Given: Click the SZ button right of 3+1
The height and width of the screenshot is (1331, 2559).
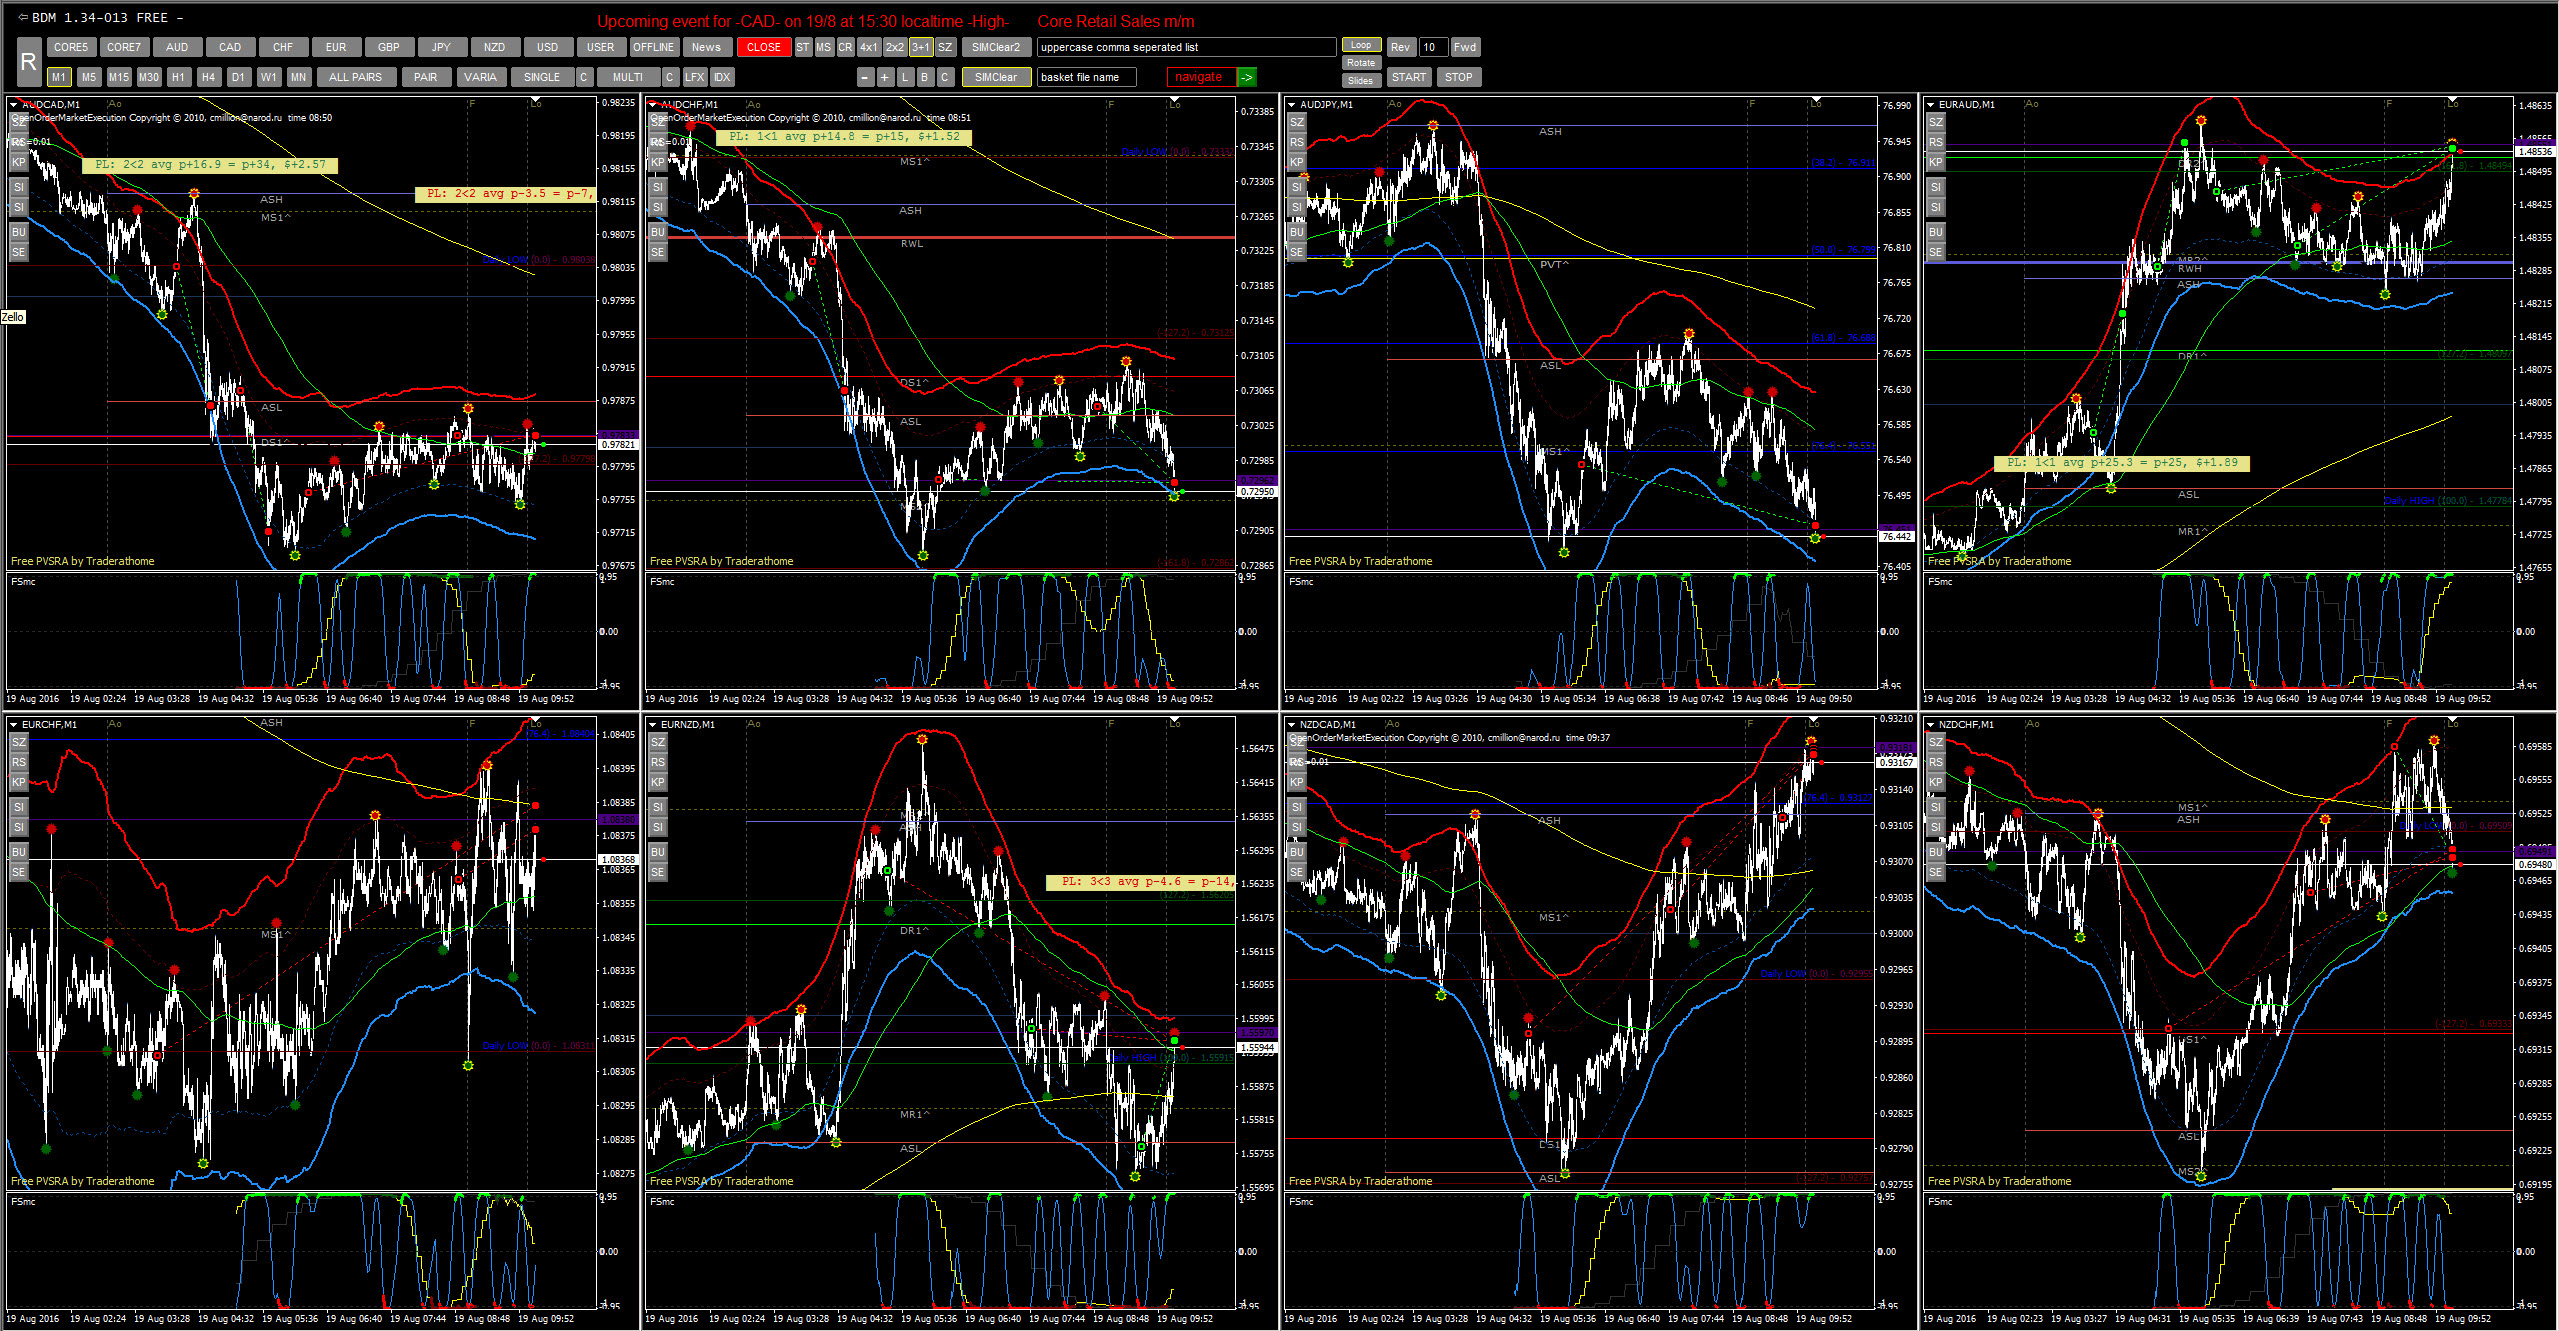Looking at the screenshot, I should coord(945,47).
